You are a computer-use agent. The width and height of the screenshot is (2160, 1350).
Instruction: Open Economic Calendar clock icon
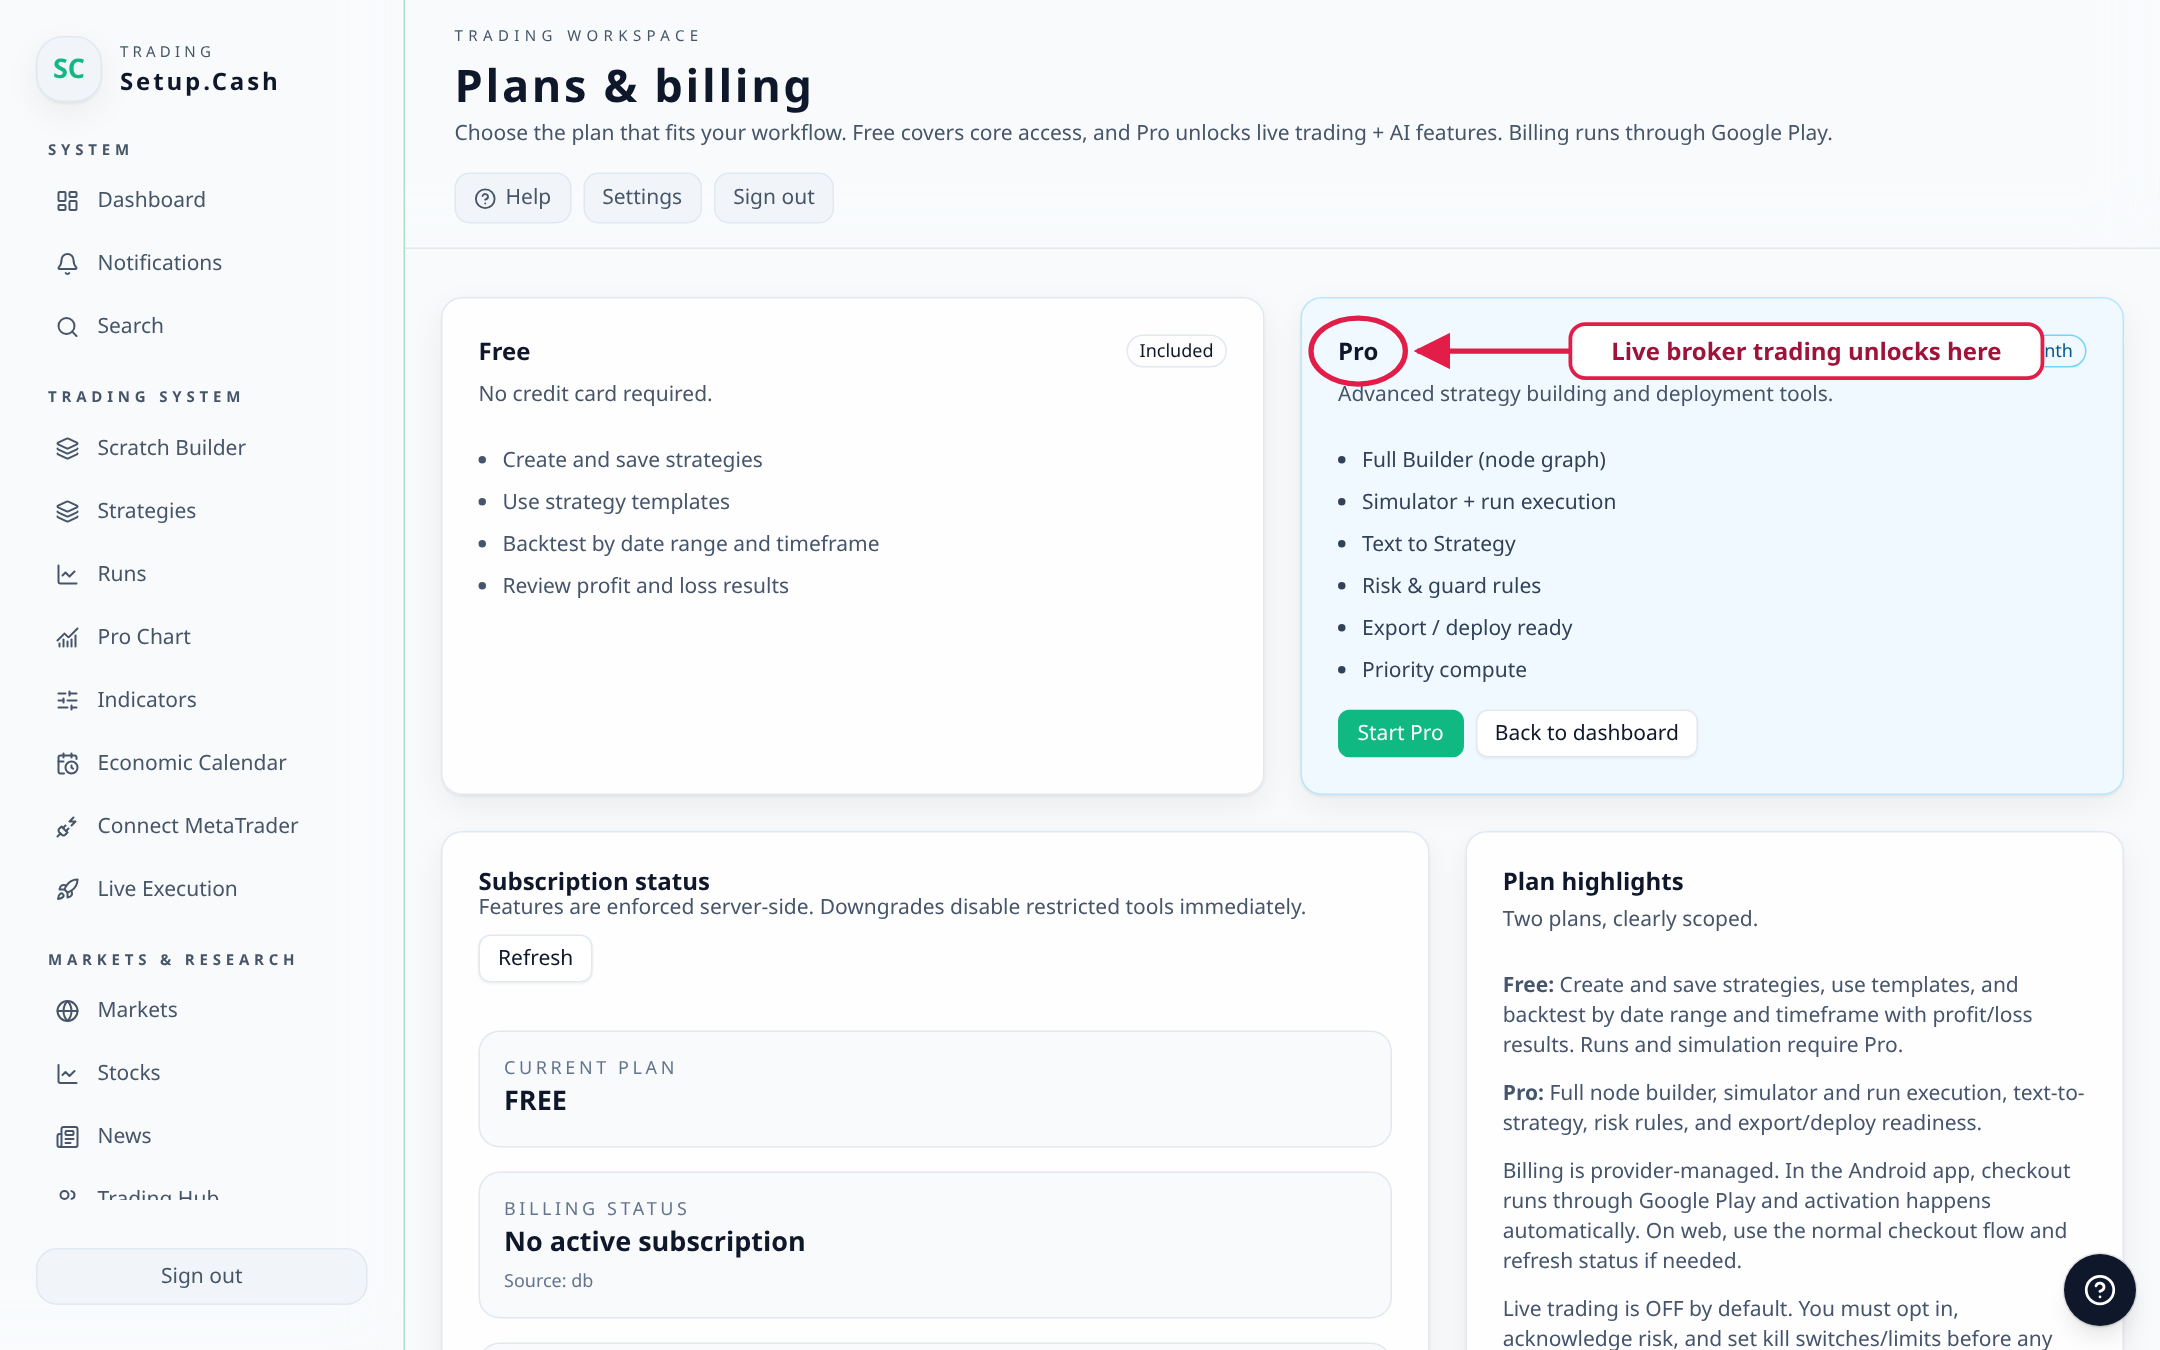[x=67, y=763]
